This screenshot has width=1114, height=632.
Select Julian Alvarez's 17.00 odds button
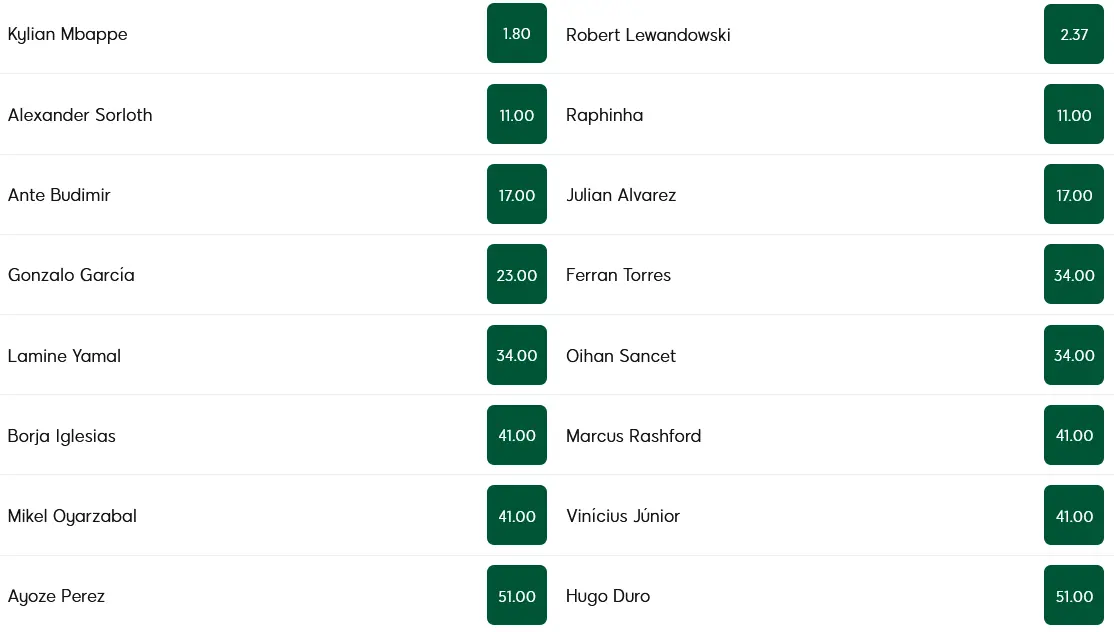tap(1073, 195)
